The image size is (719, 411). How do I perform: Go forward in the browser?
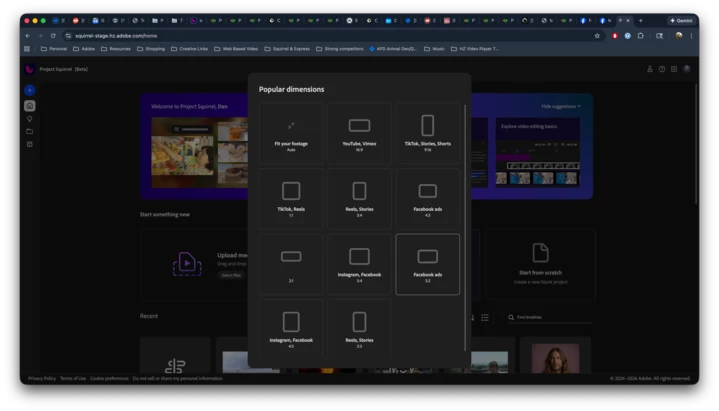(x=40, y=36)
